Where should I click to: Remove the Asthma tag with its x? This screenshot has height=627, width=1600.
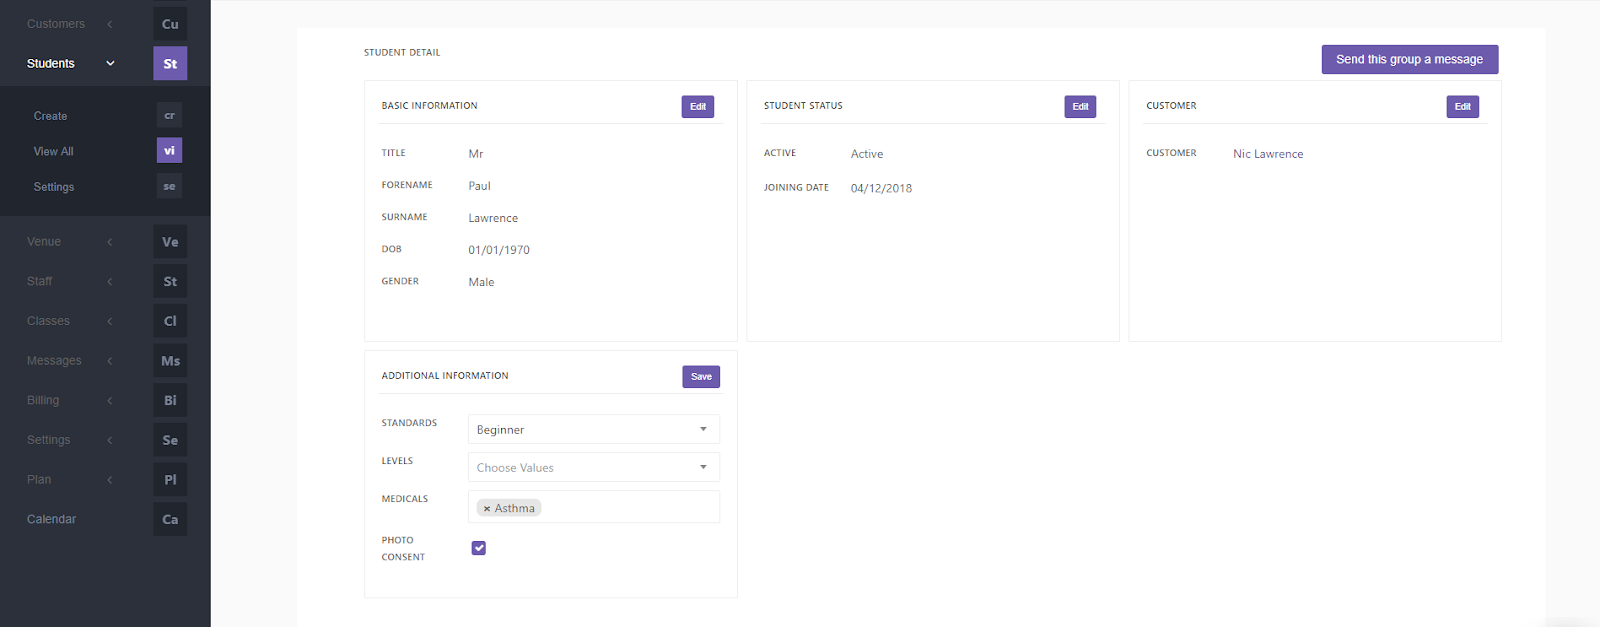487,509
